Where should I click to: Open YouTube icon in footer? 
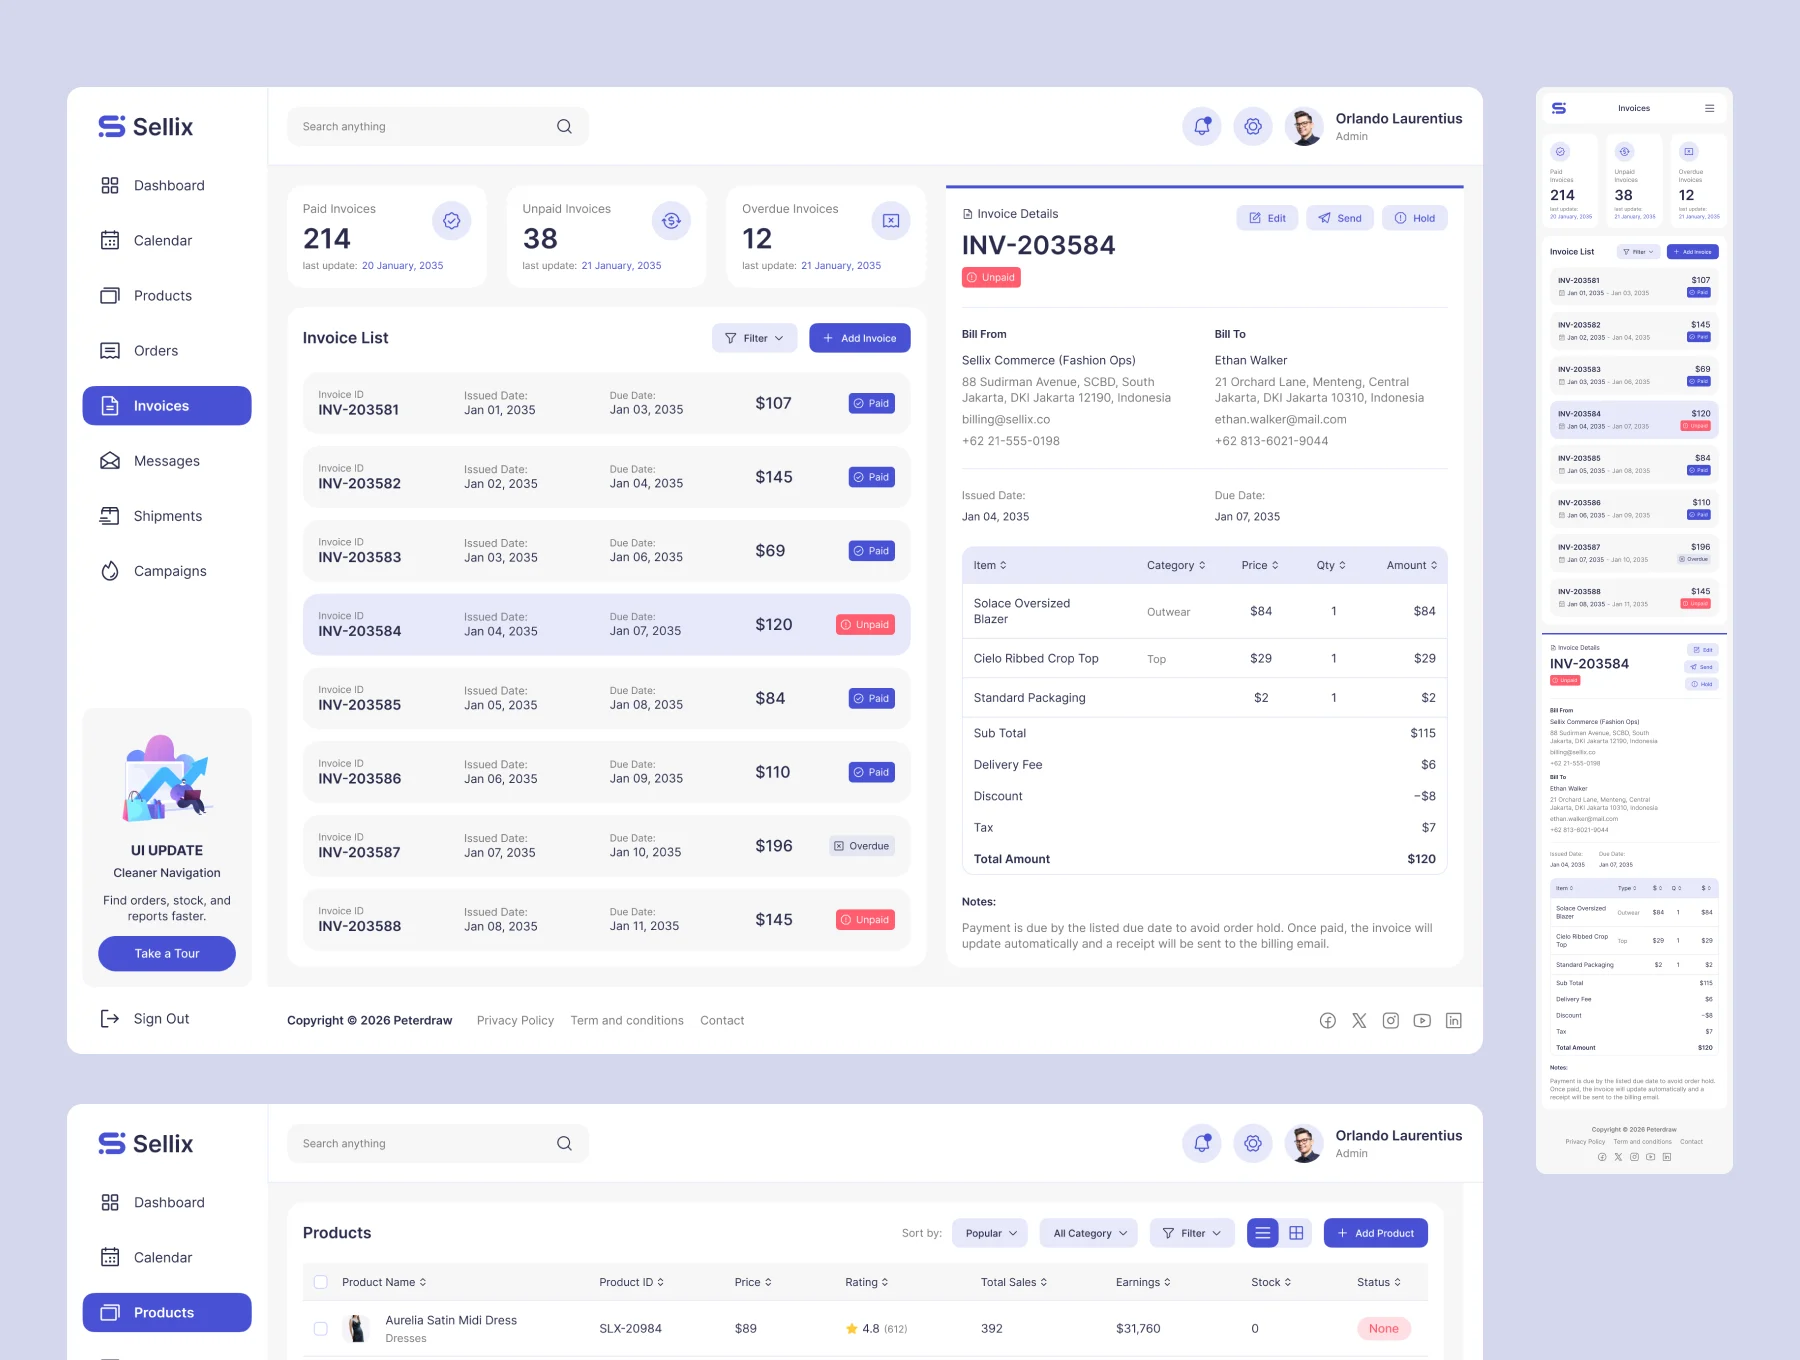[x=1422, y=1020]
